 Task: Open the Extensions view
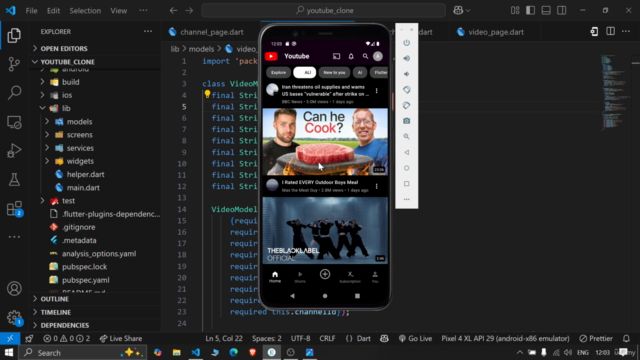[x=14, y=209]
